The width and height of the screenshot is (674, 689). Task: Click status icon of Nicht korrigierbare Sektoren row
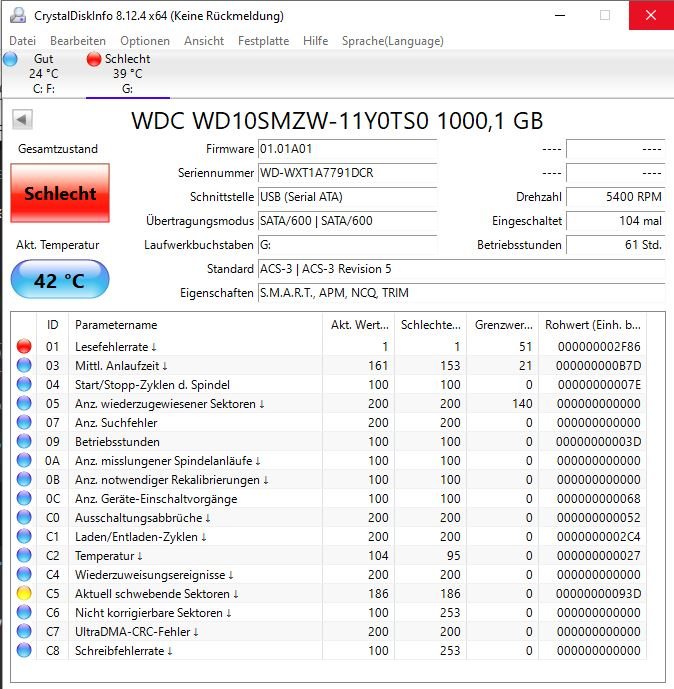(x=24, y=612)
